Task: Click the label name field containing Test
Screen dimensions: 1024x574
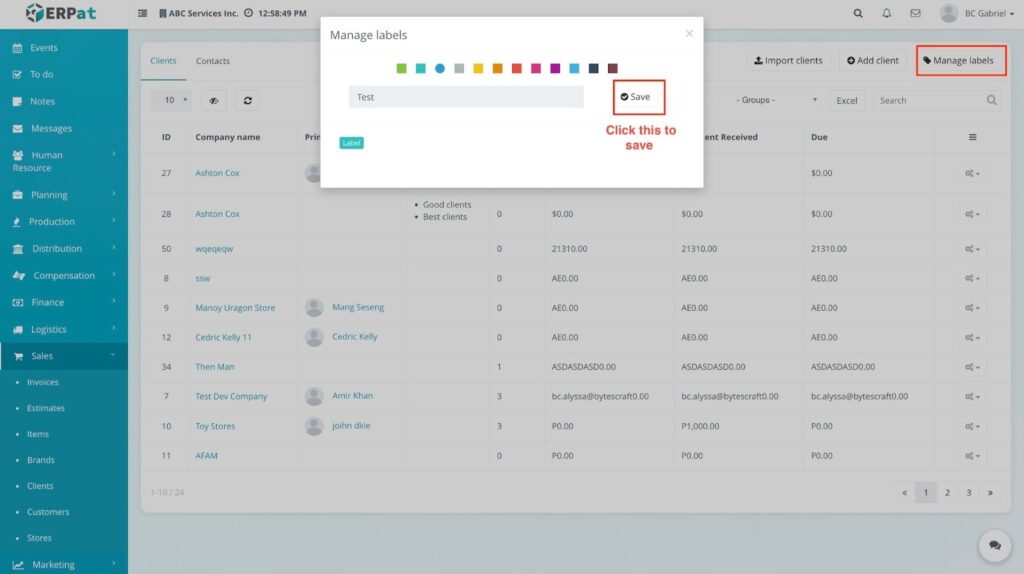Action: tap(466, 97)
